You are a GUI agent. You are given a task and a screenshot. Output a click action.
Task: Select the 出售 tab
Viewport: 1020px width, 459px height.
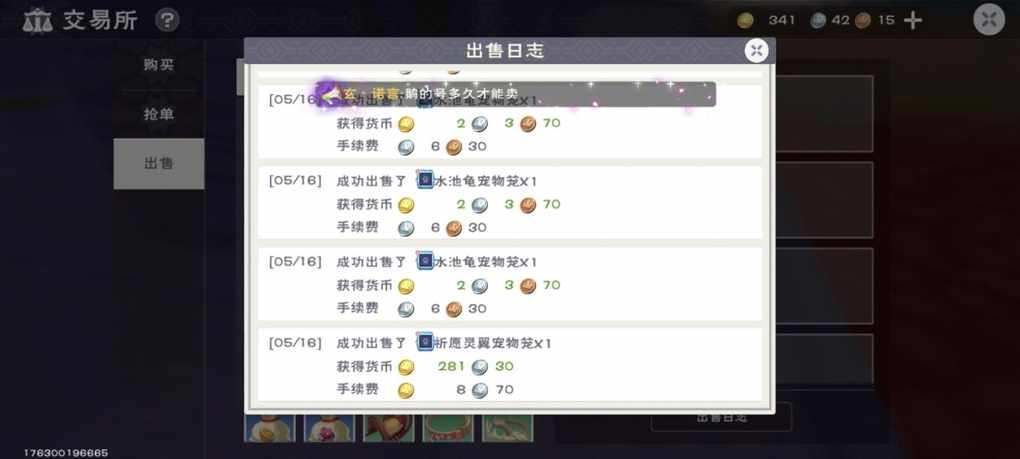pyautogui.click(x=159, y=164)
